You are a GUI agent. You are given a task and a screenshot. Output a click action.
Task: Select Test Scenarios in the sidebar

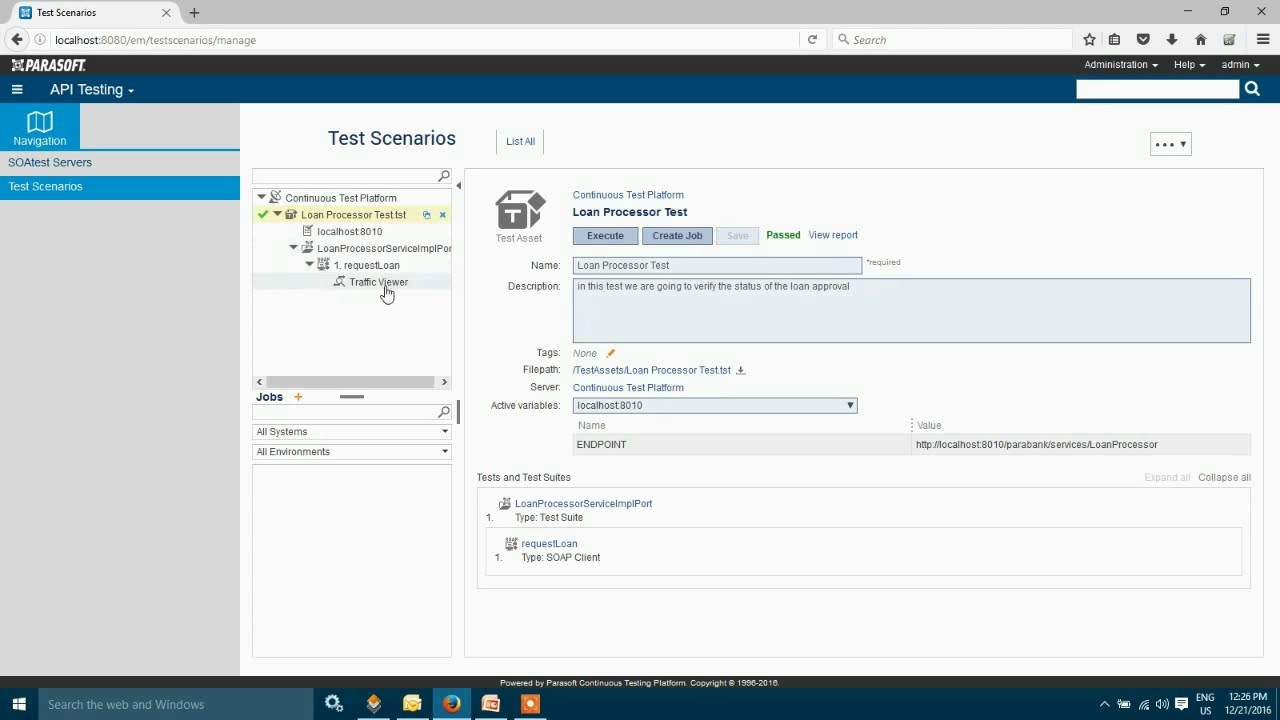tap(120, 186)
